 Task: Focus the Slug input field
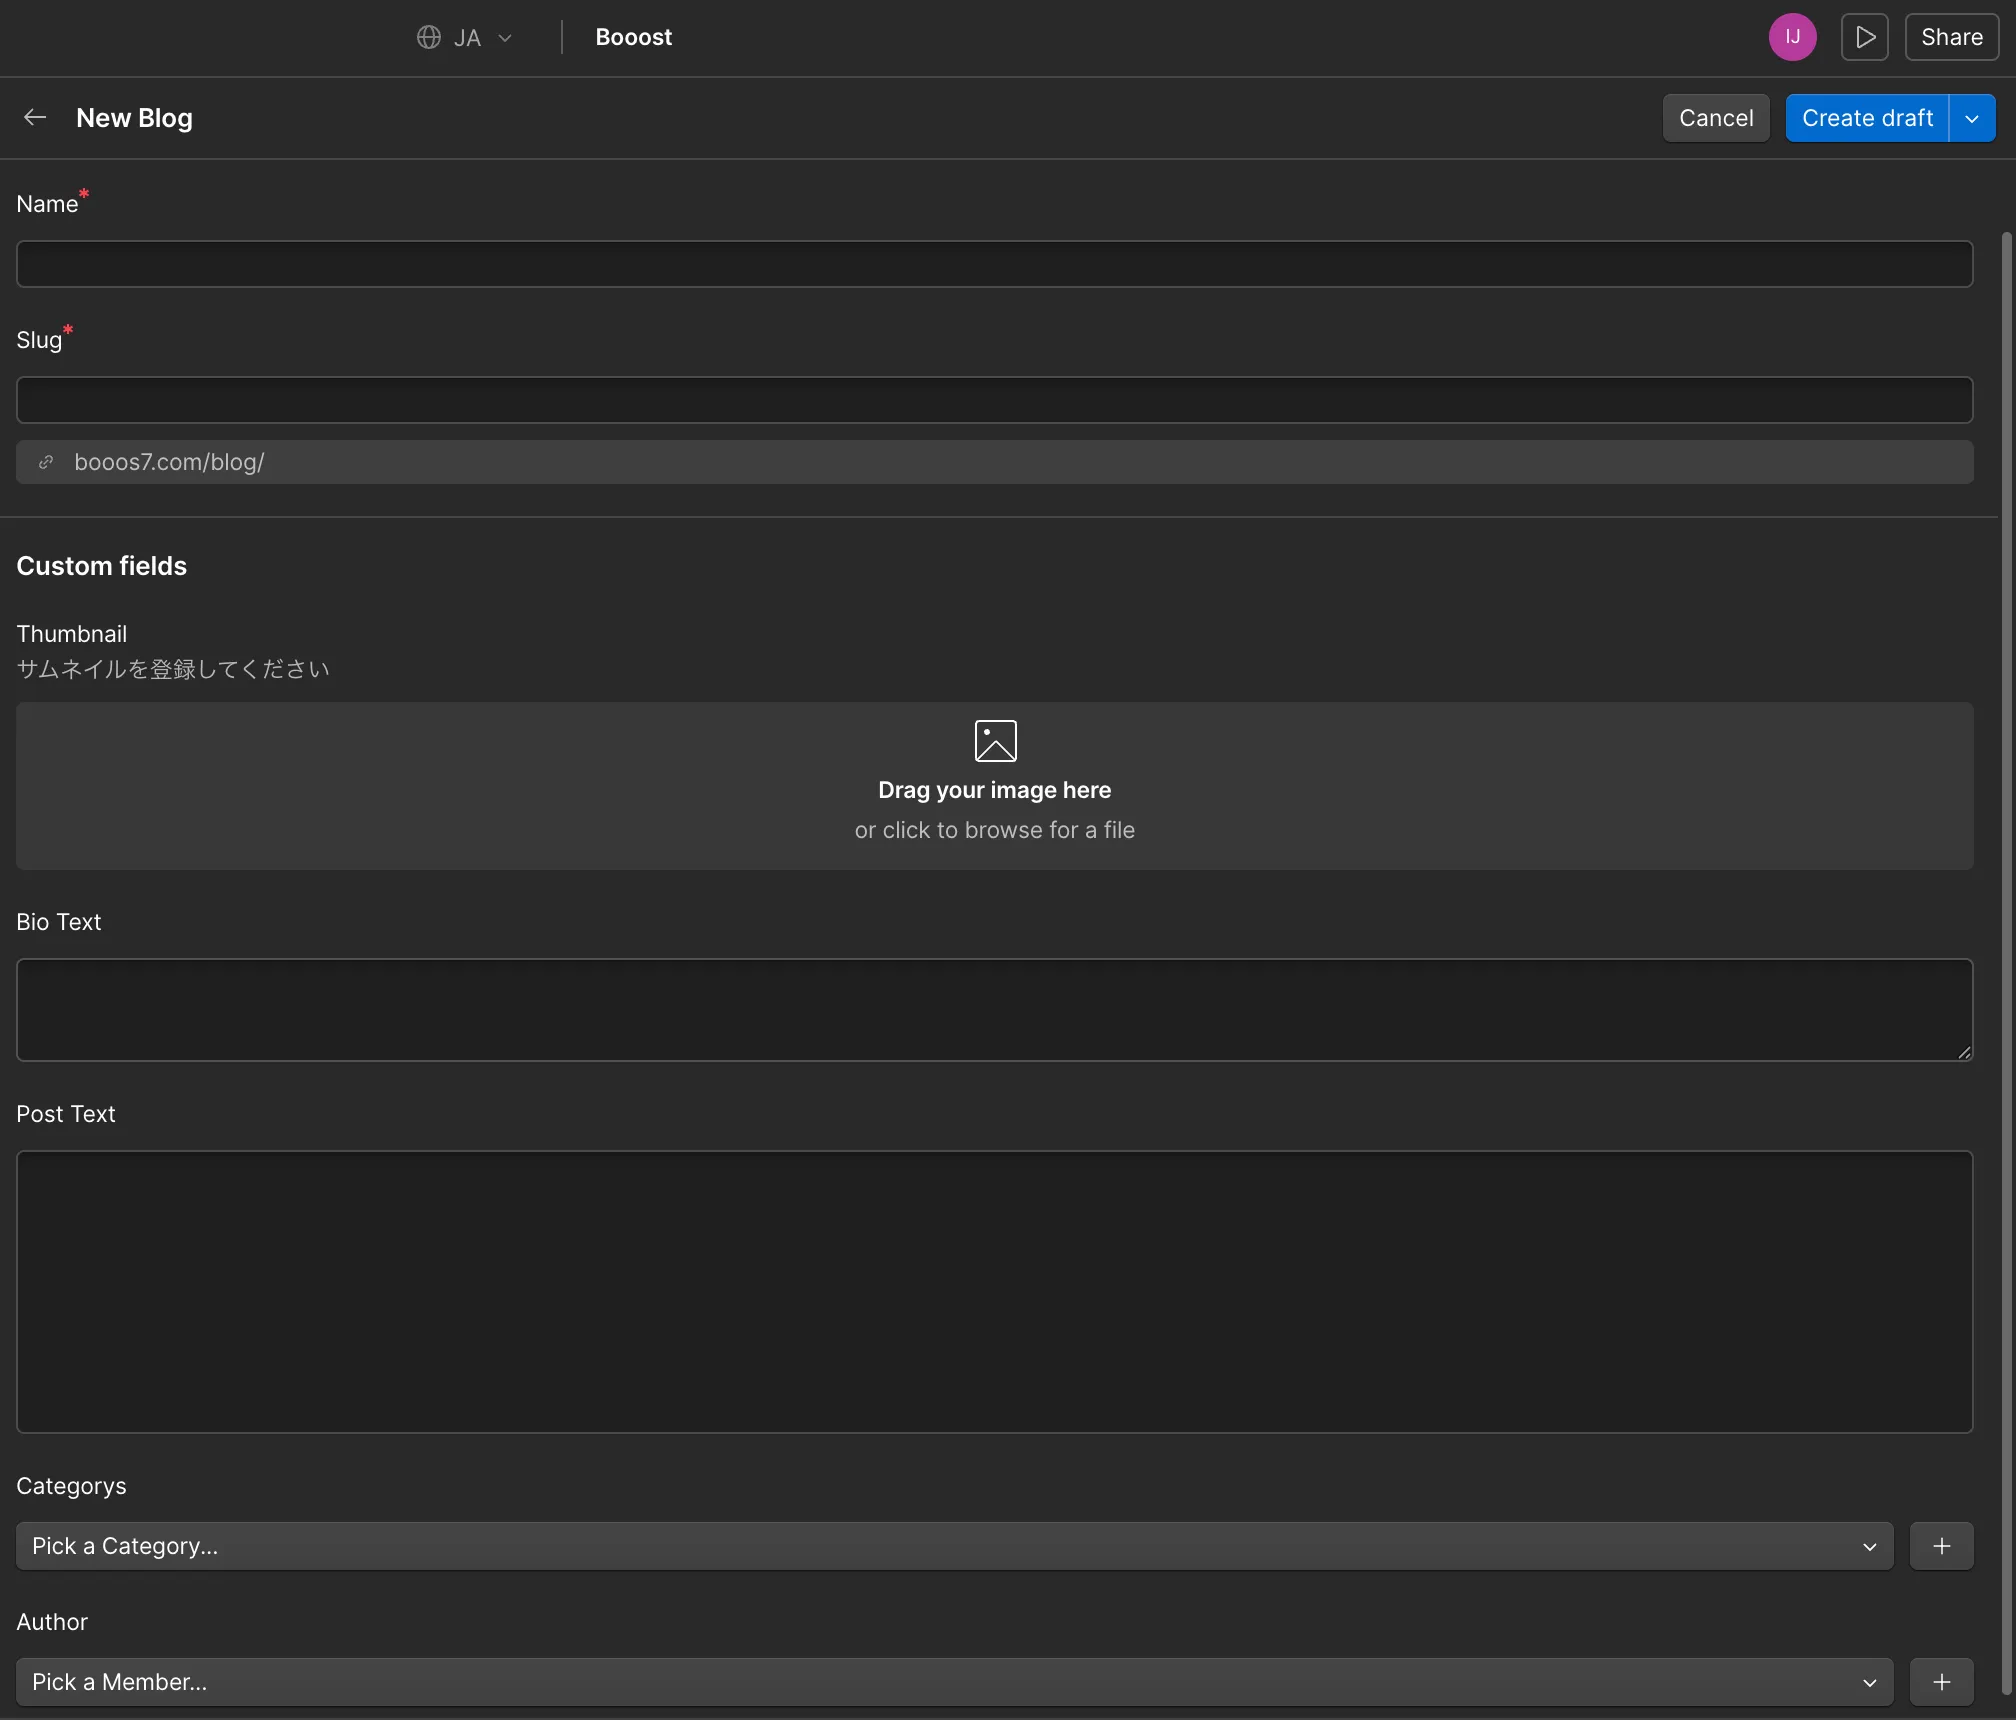[x=995, y=400]
